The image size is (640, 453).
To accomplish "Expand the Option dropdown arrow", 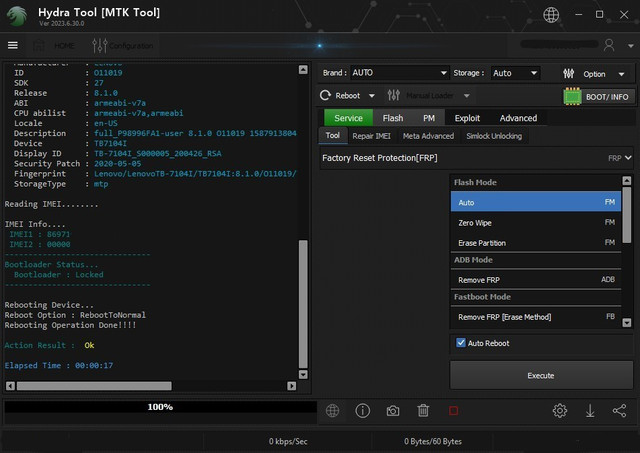I will 621,74.
